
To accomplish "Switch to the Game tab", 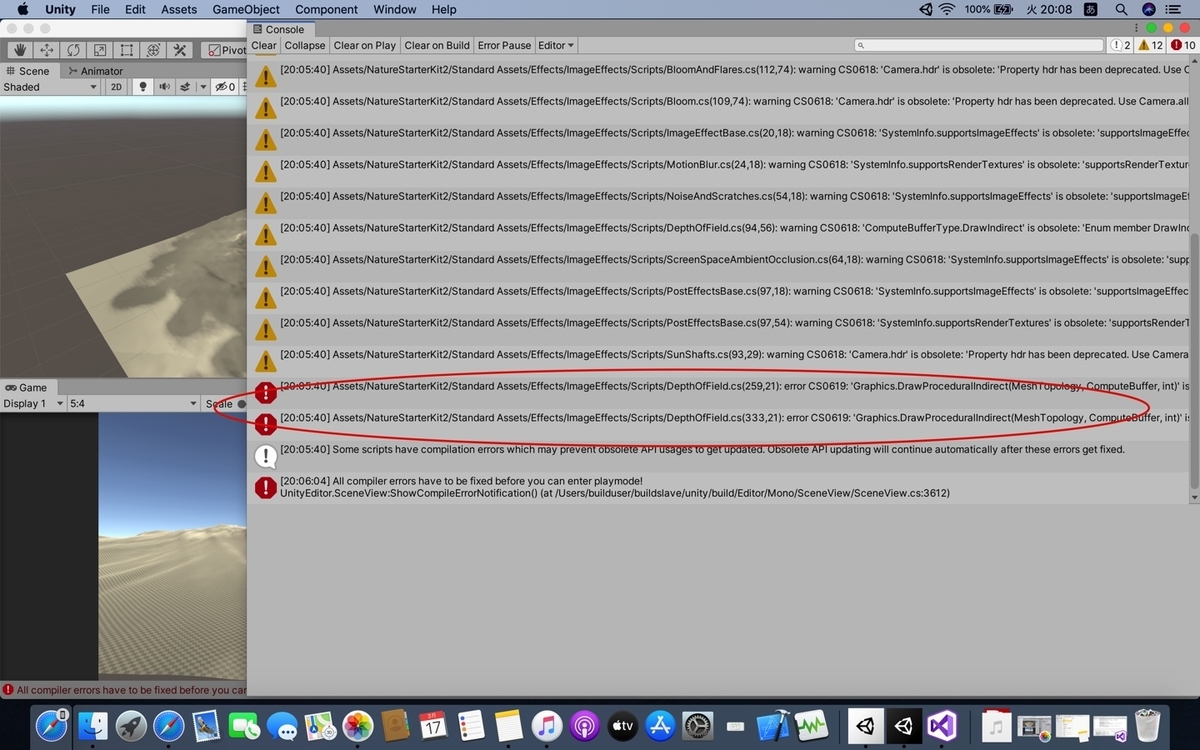I will coord(26,387).
